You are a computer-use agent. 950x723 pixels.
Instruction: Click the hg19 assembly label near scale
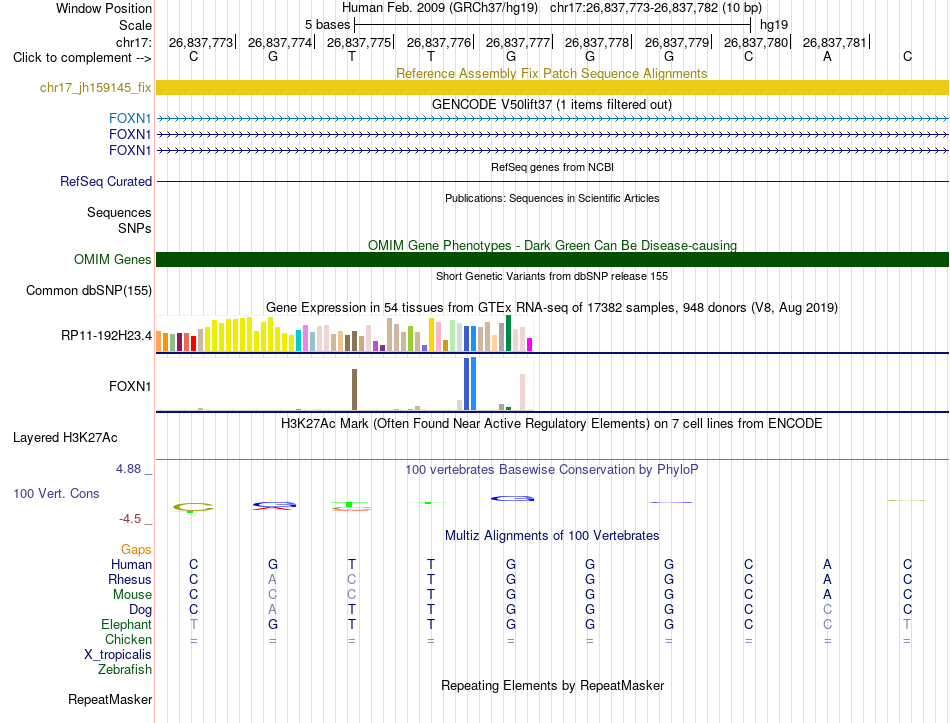tap(774, 25)
